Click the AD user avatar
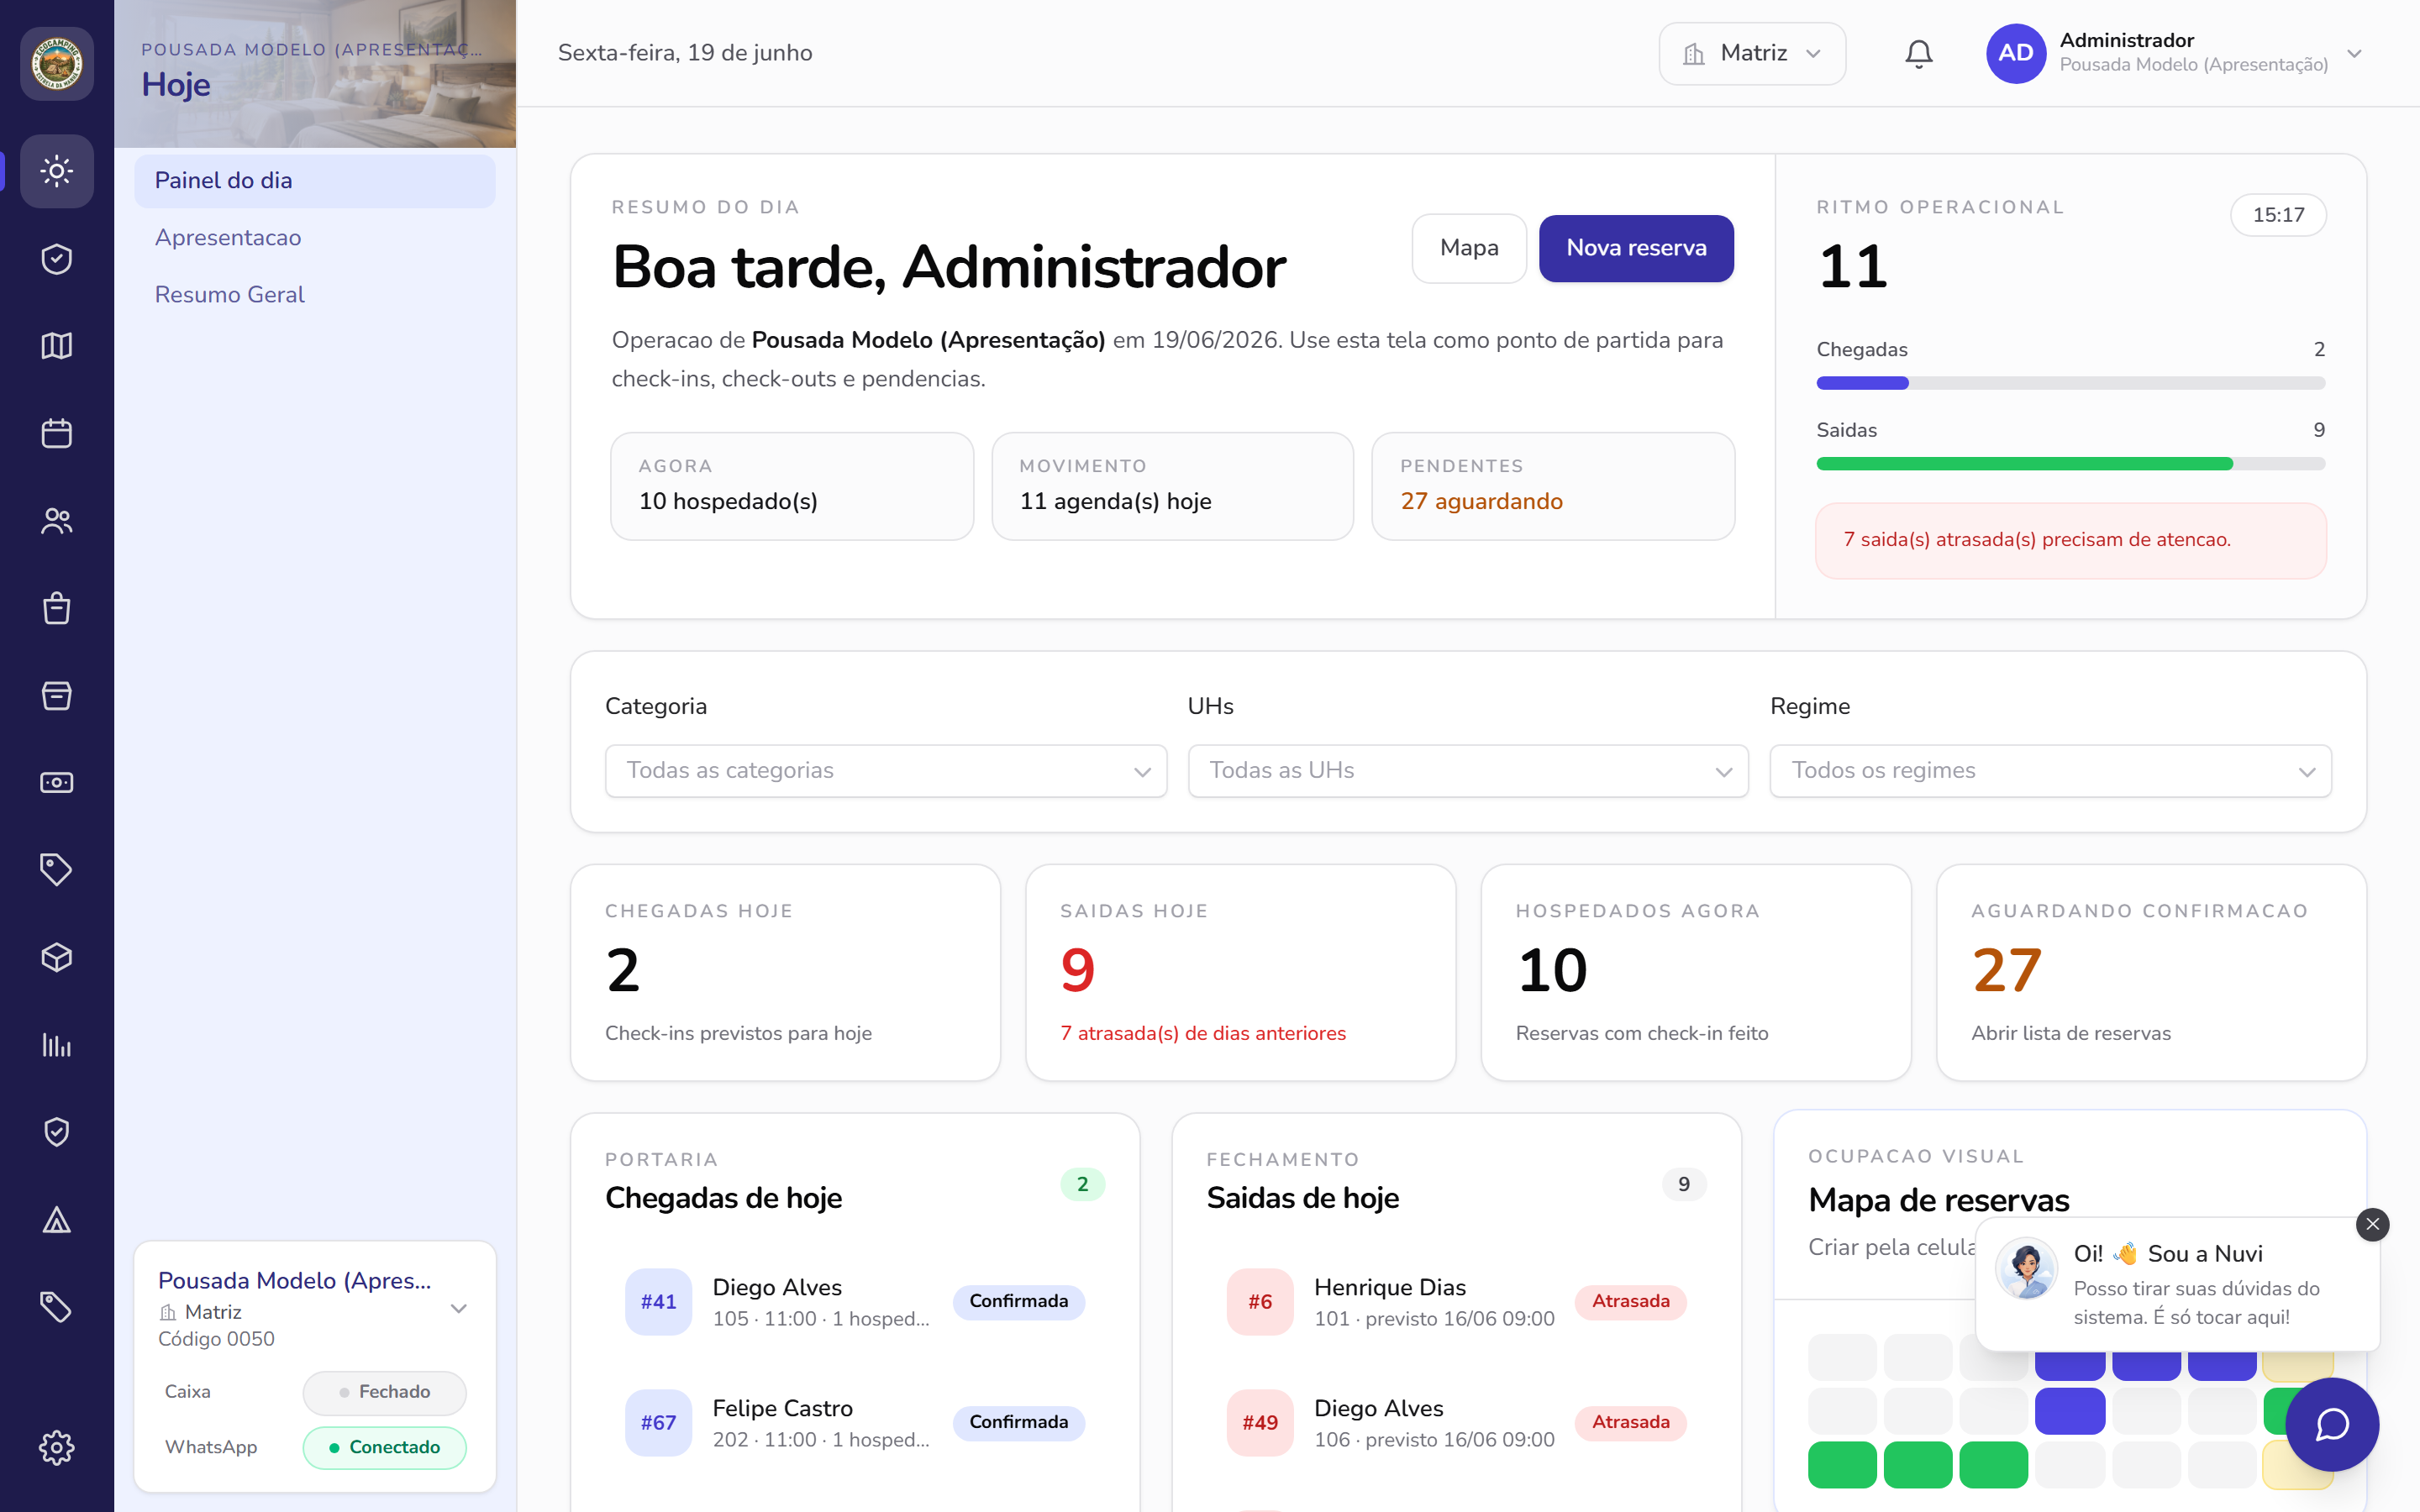The image size is (2420, 1512). (2015, 53)
